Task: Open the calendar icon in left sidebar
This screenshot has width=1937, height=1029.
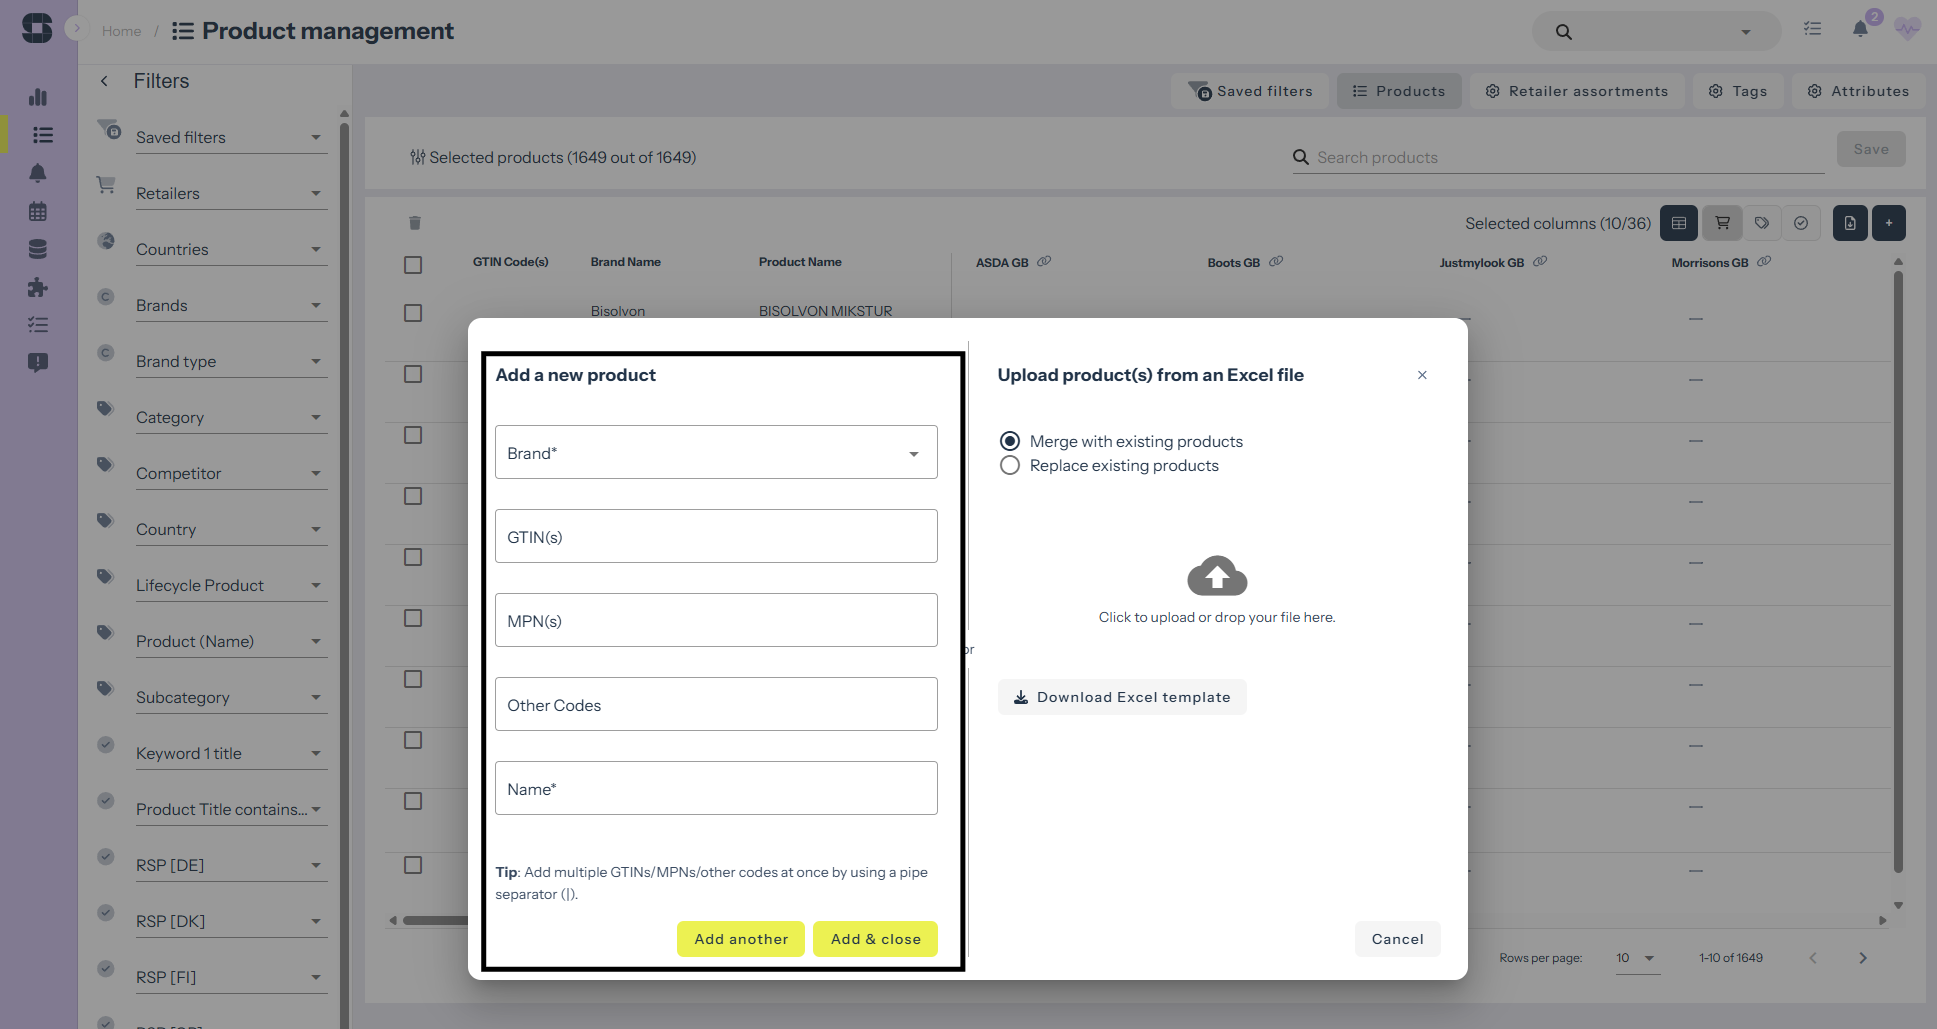Action: coord(38,211)
